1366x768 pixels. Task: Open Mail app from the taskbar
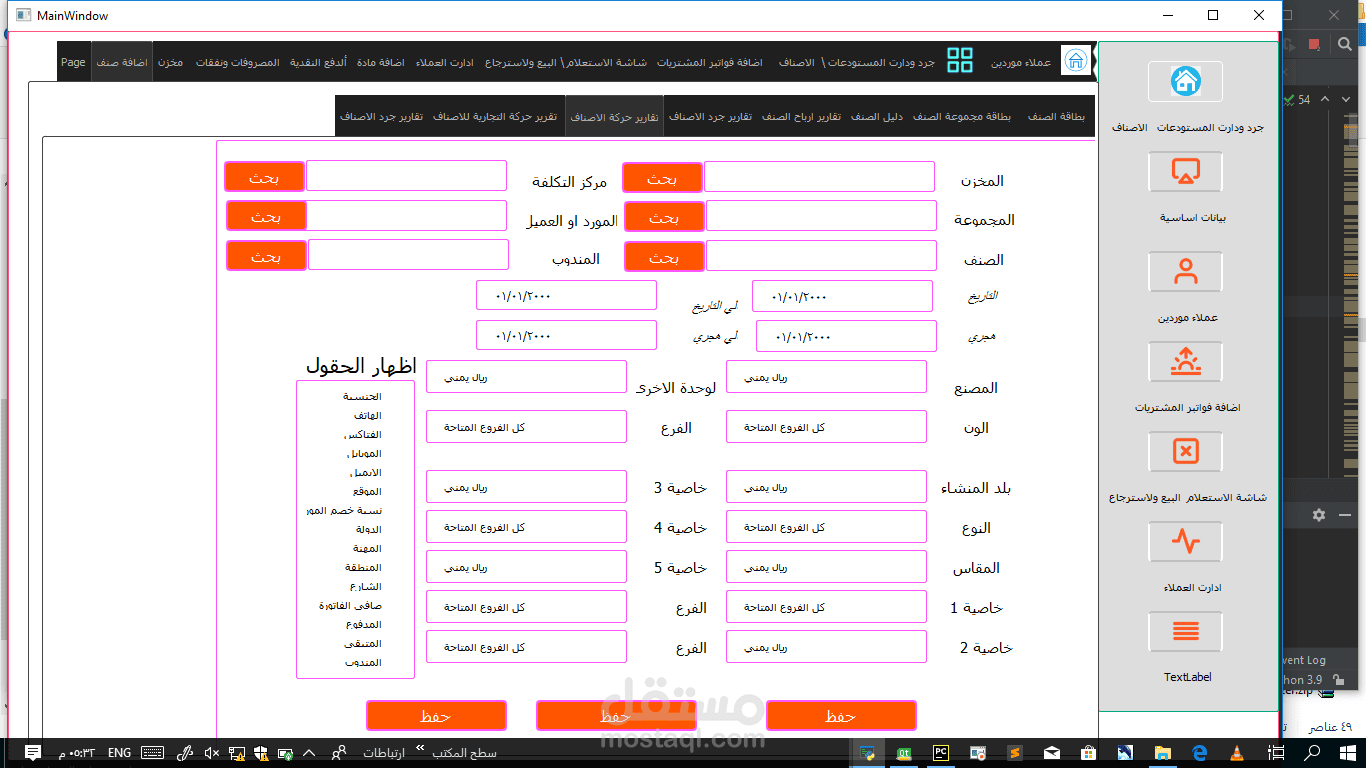pyautogui.click(x=1051, y=753)
